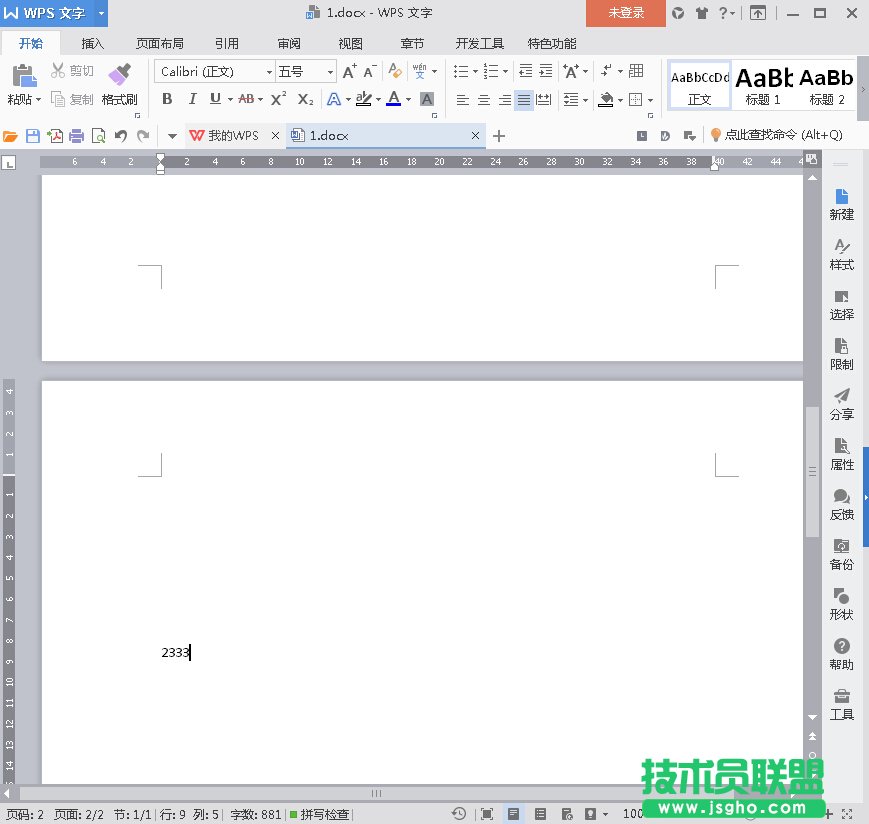Open the 页面布局 (Page Layout) tab
This screenshot has height=824, width=869.
(x=160, y=44)
